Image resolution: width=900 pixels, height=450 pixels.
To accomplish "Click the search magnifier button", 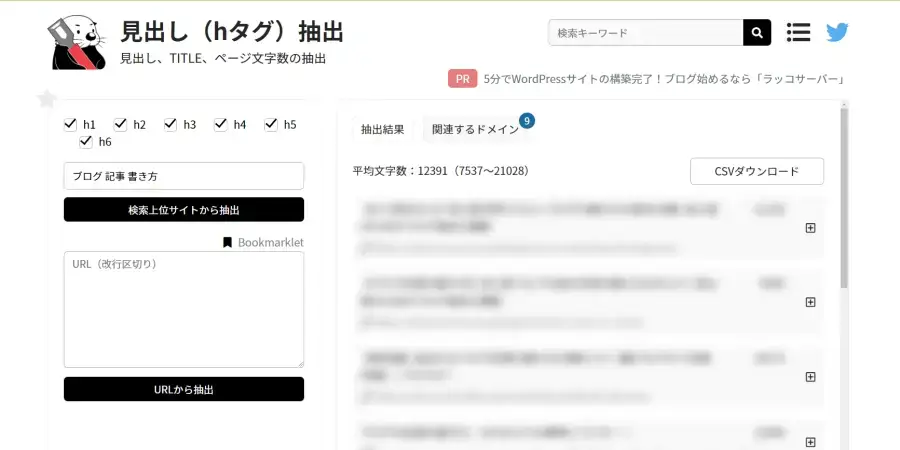I will pos(757,33).
